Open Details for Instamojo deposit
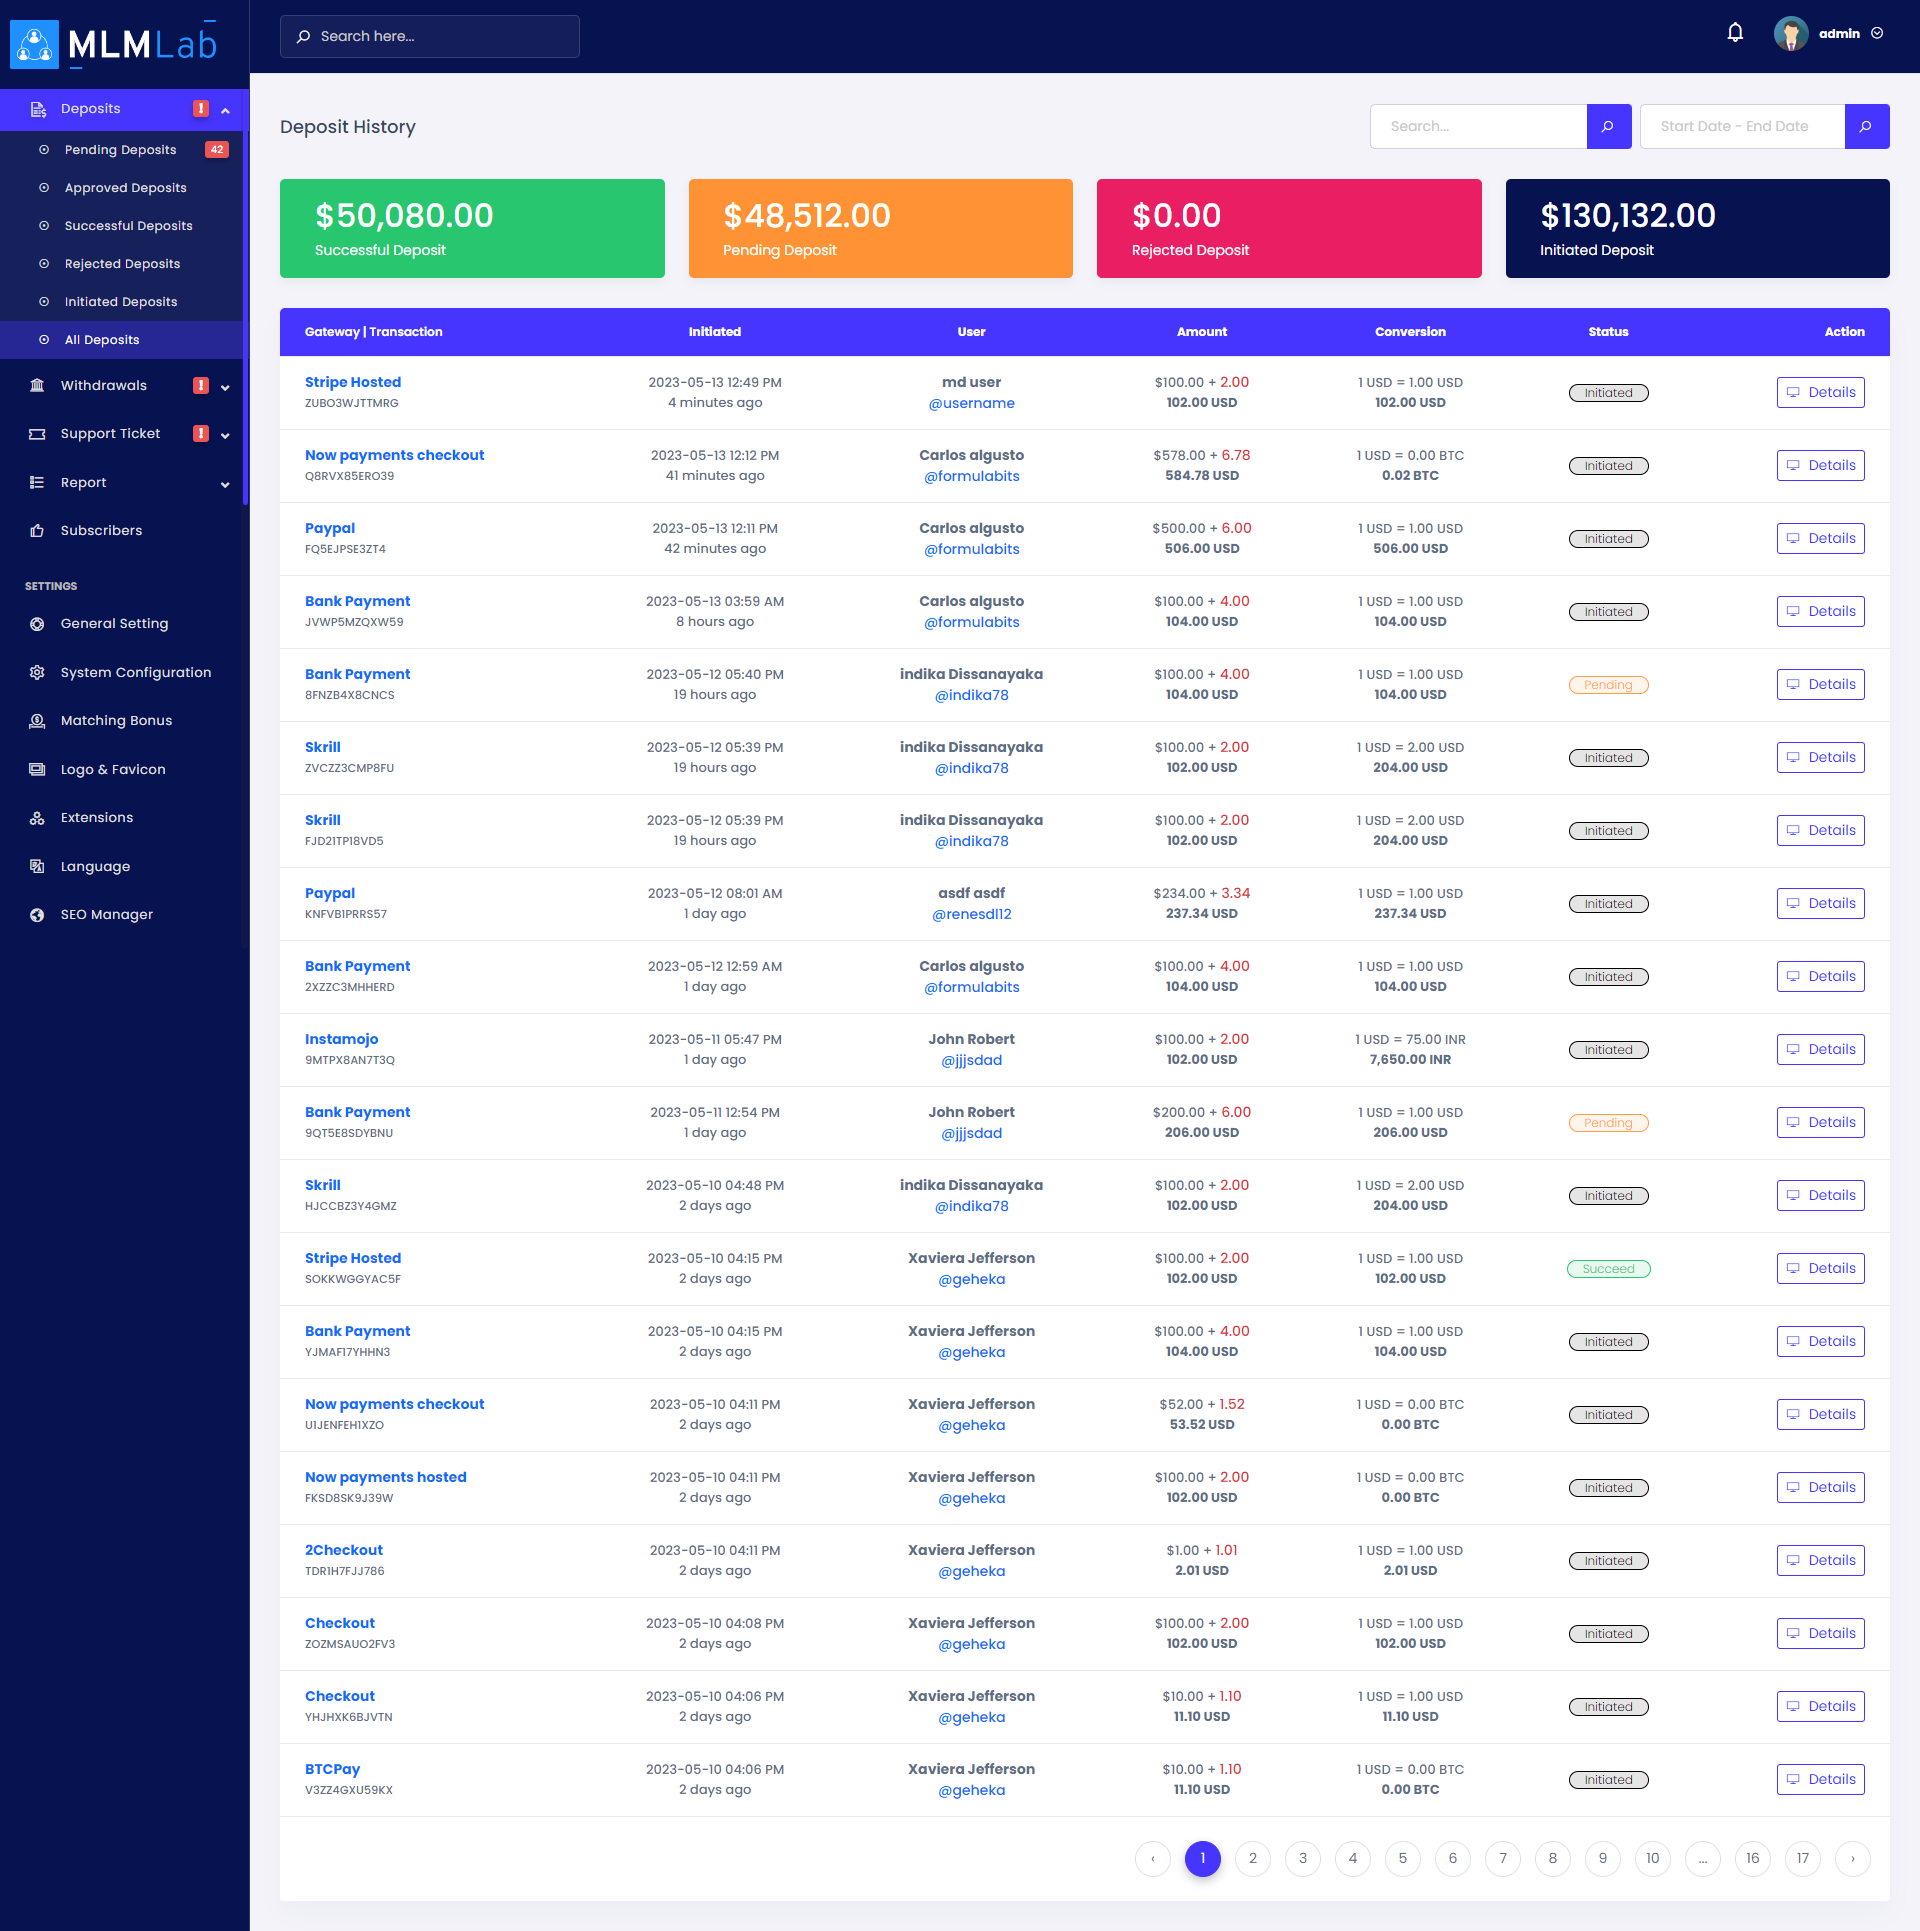The image size is (1920, 1931). click(x=1820, y=1049)
